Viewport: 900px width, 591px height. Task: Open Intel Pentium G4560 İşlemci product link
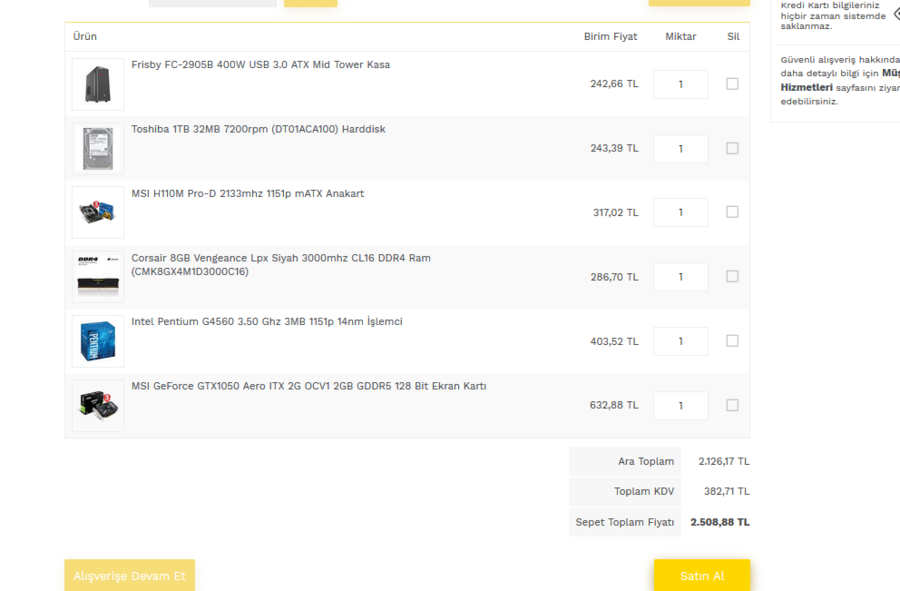point(267,321)
